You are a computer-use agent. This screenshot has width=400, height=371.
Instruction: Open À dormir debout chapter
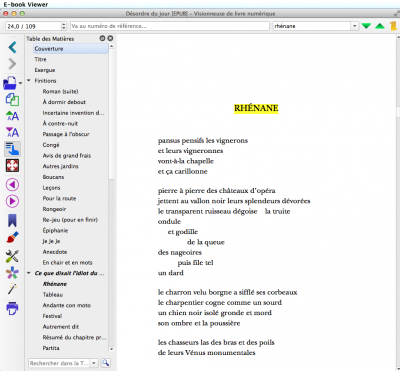pos(64,102)
